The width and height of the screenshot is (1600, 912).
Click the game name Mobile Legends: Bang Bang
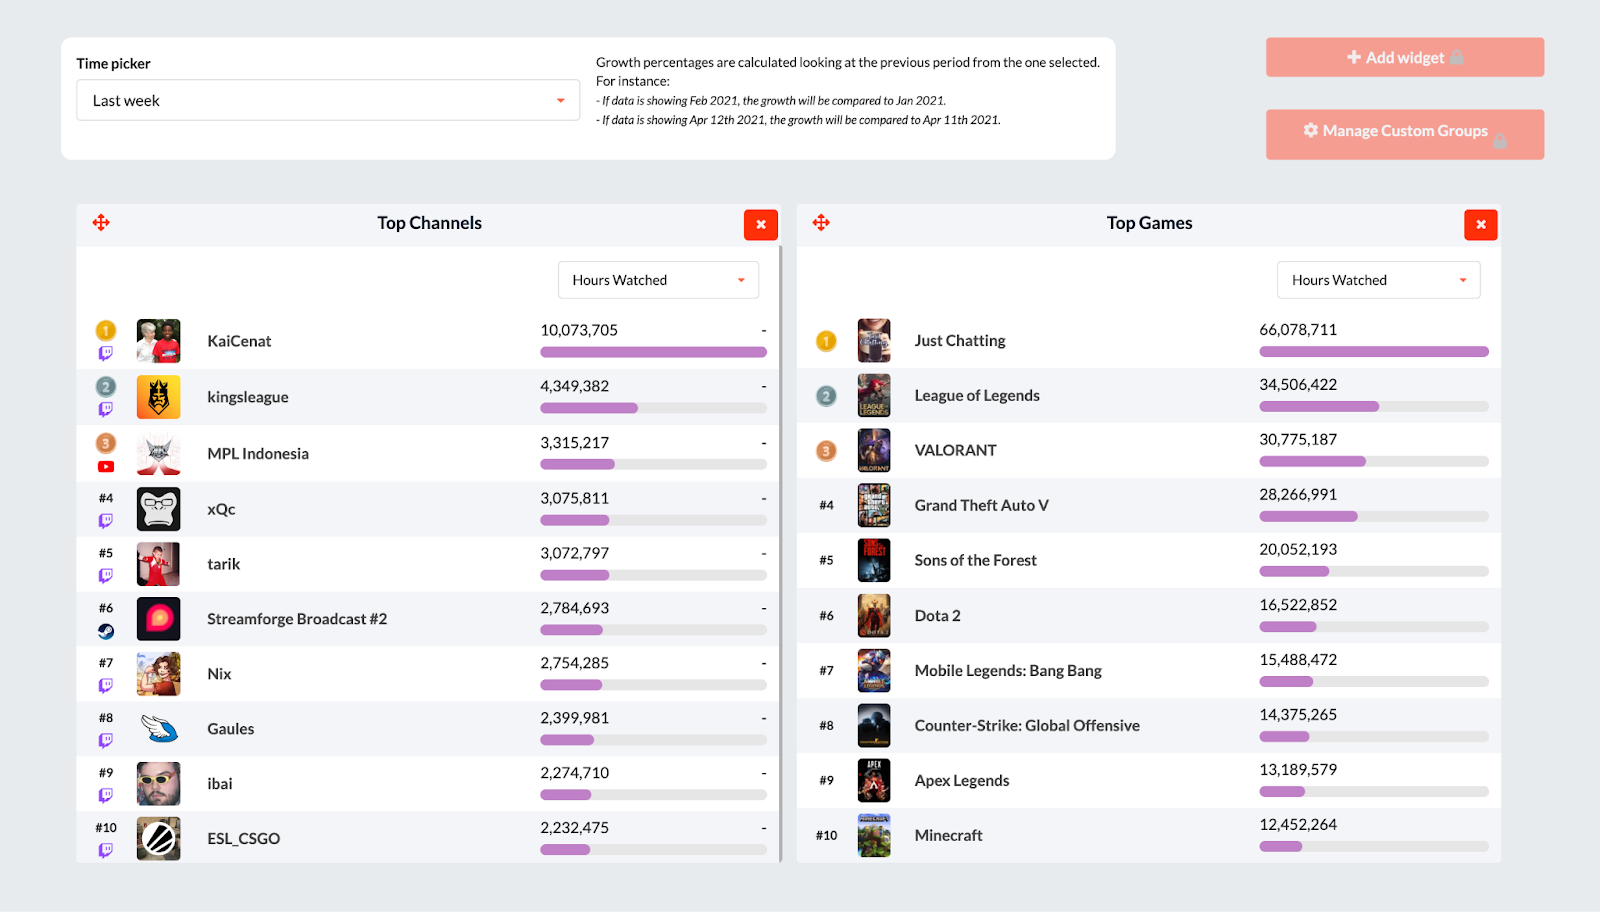1008,671
